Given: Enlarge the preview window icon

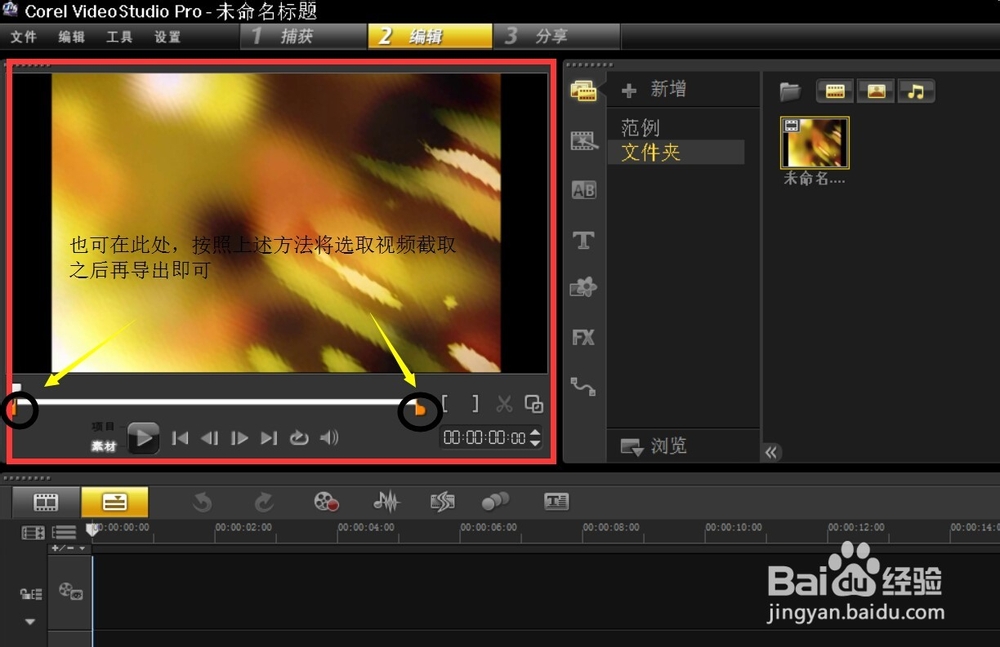Looking at the screenshot, I should [533, 404].
